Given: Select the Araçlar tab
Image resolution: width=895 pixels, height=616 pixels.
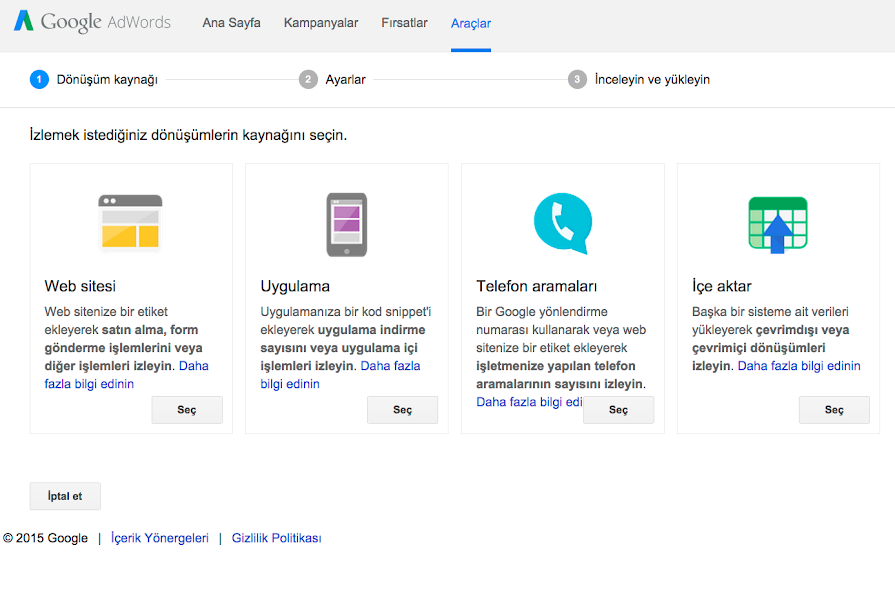Looking at the screenshot, I should click(x=470, y=23).
